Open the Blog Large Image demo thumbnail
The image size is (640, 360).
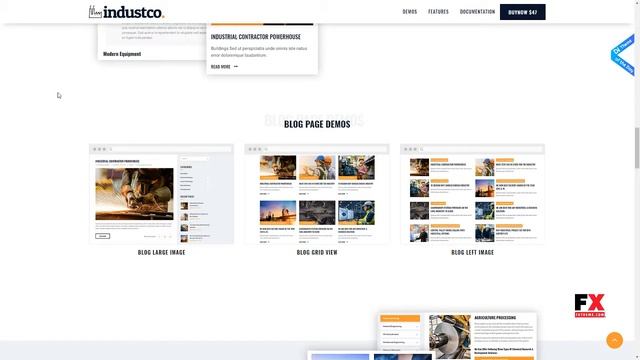[x=162, y=194]
